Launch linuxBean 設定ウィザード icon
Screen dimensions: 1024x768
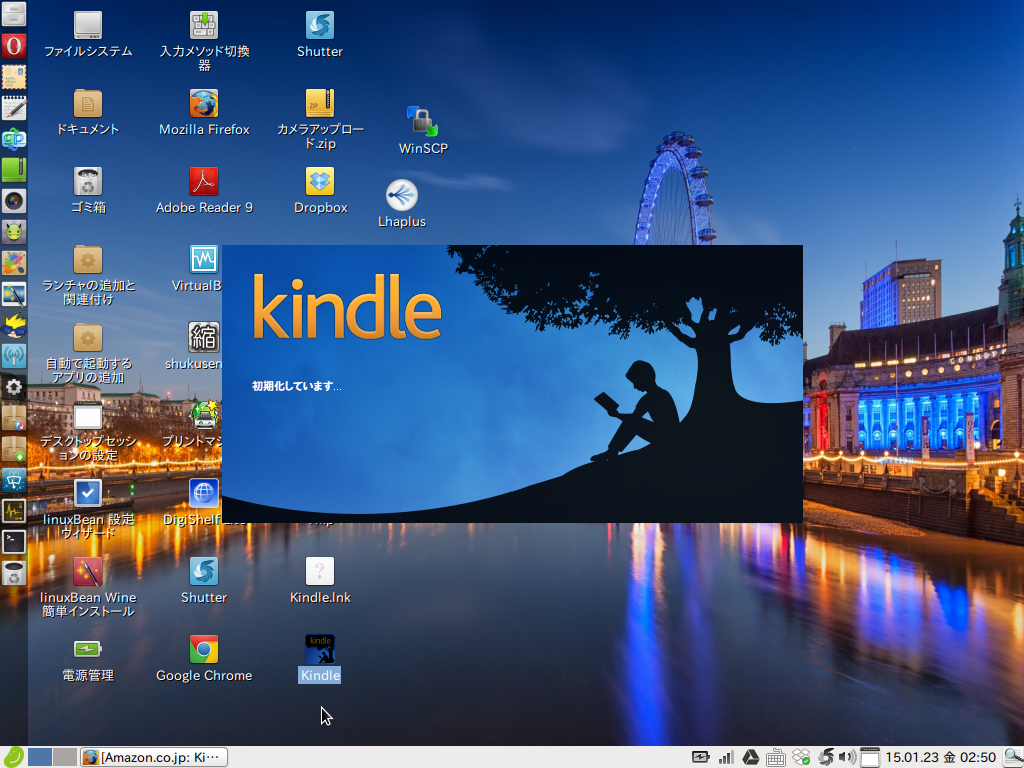pyautogui.click(x=88, y=493)
